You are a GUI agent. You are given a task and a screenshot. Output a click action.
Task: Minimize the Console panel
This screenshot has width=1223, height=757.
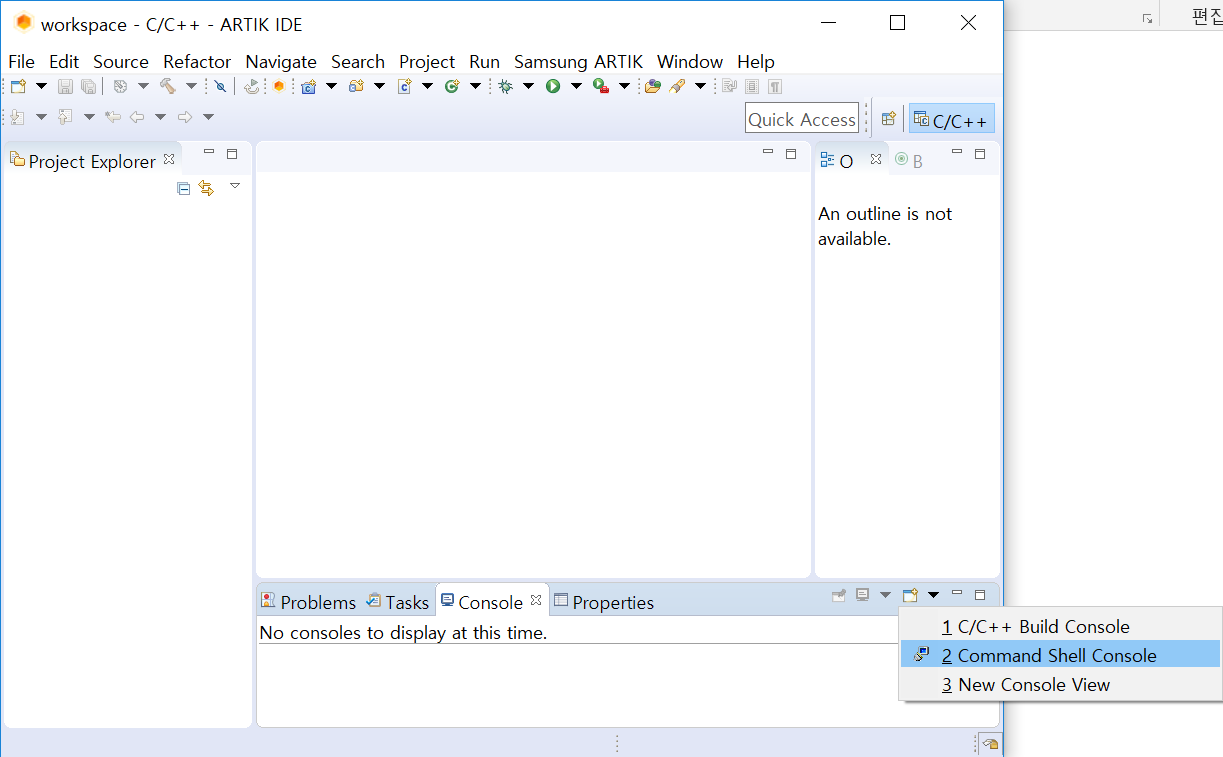tap(957, 593)
